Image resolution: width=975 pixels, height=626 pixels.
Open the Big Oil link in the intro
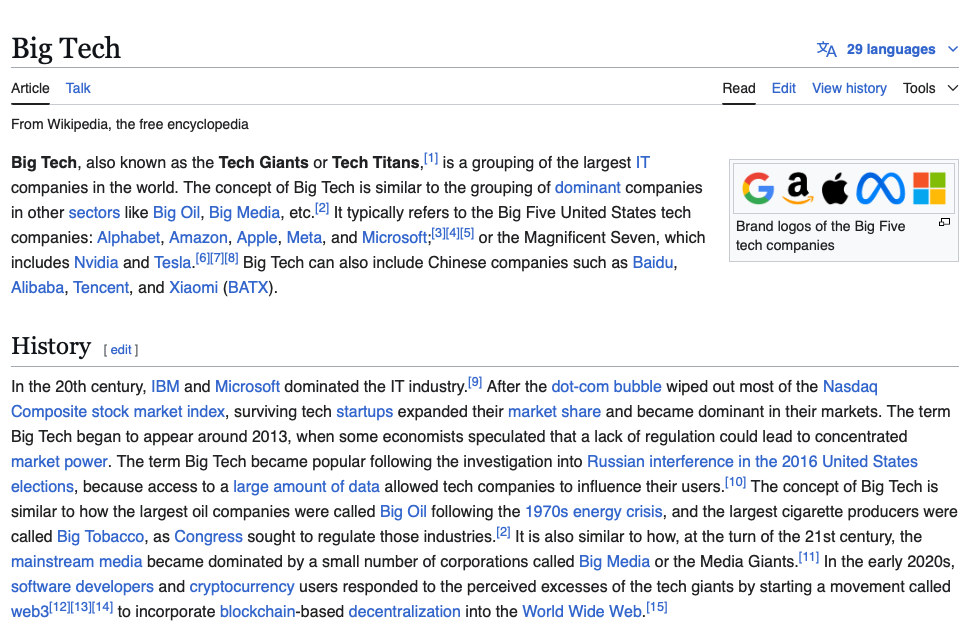177,213
